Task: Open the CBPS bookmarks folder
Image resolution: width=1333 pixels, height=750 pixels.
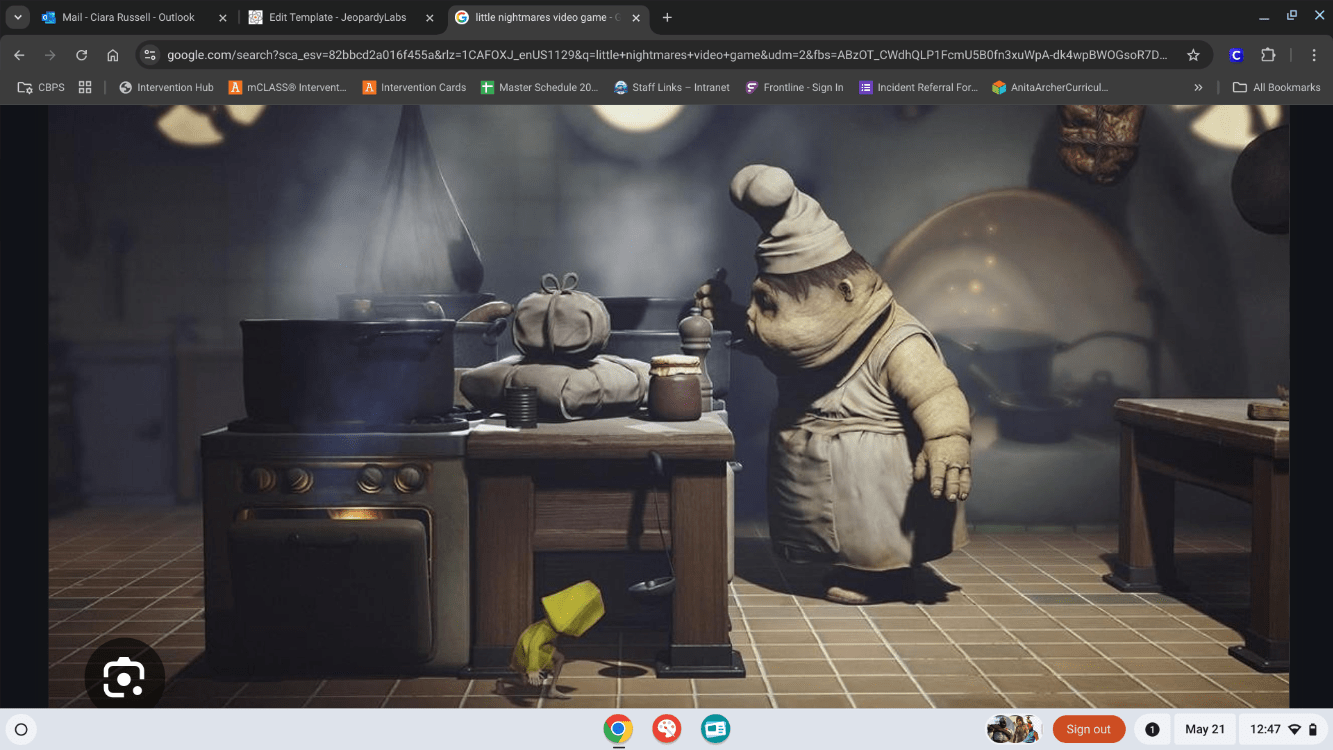Action: pos(41,87)
